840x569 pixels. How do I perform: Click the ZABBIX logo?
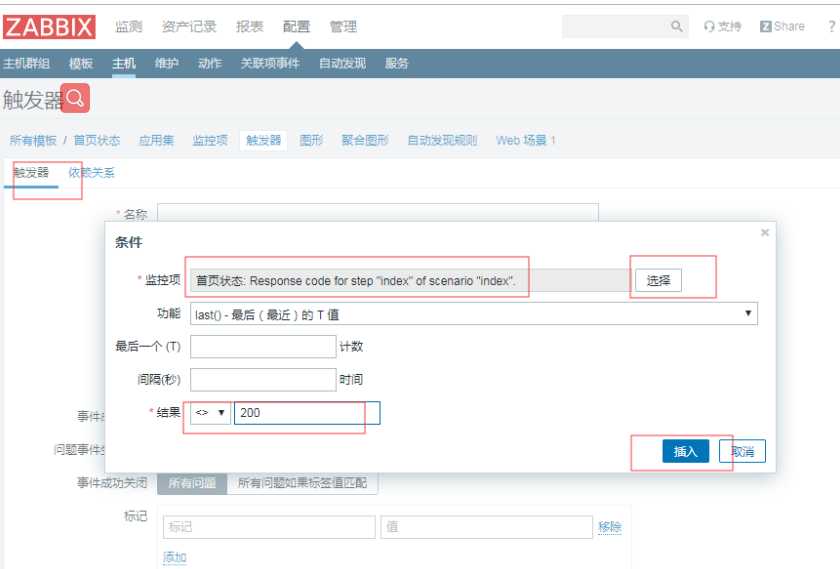tap(49, 27)
